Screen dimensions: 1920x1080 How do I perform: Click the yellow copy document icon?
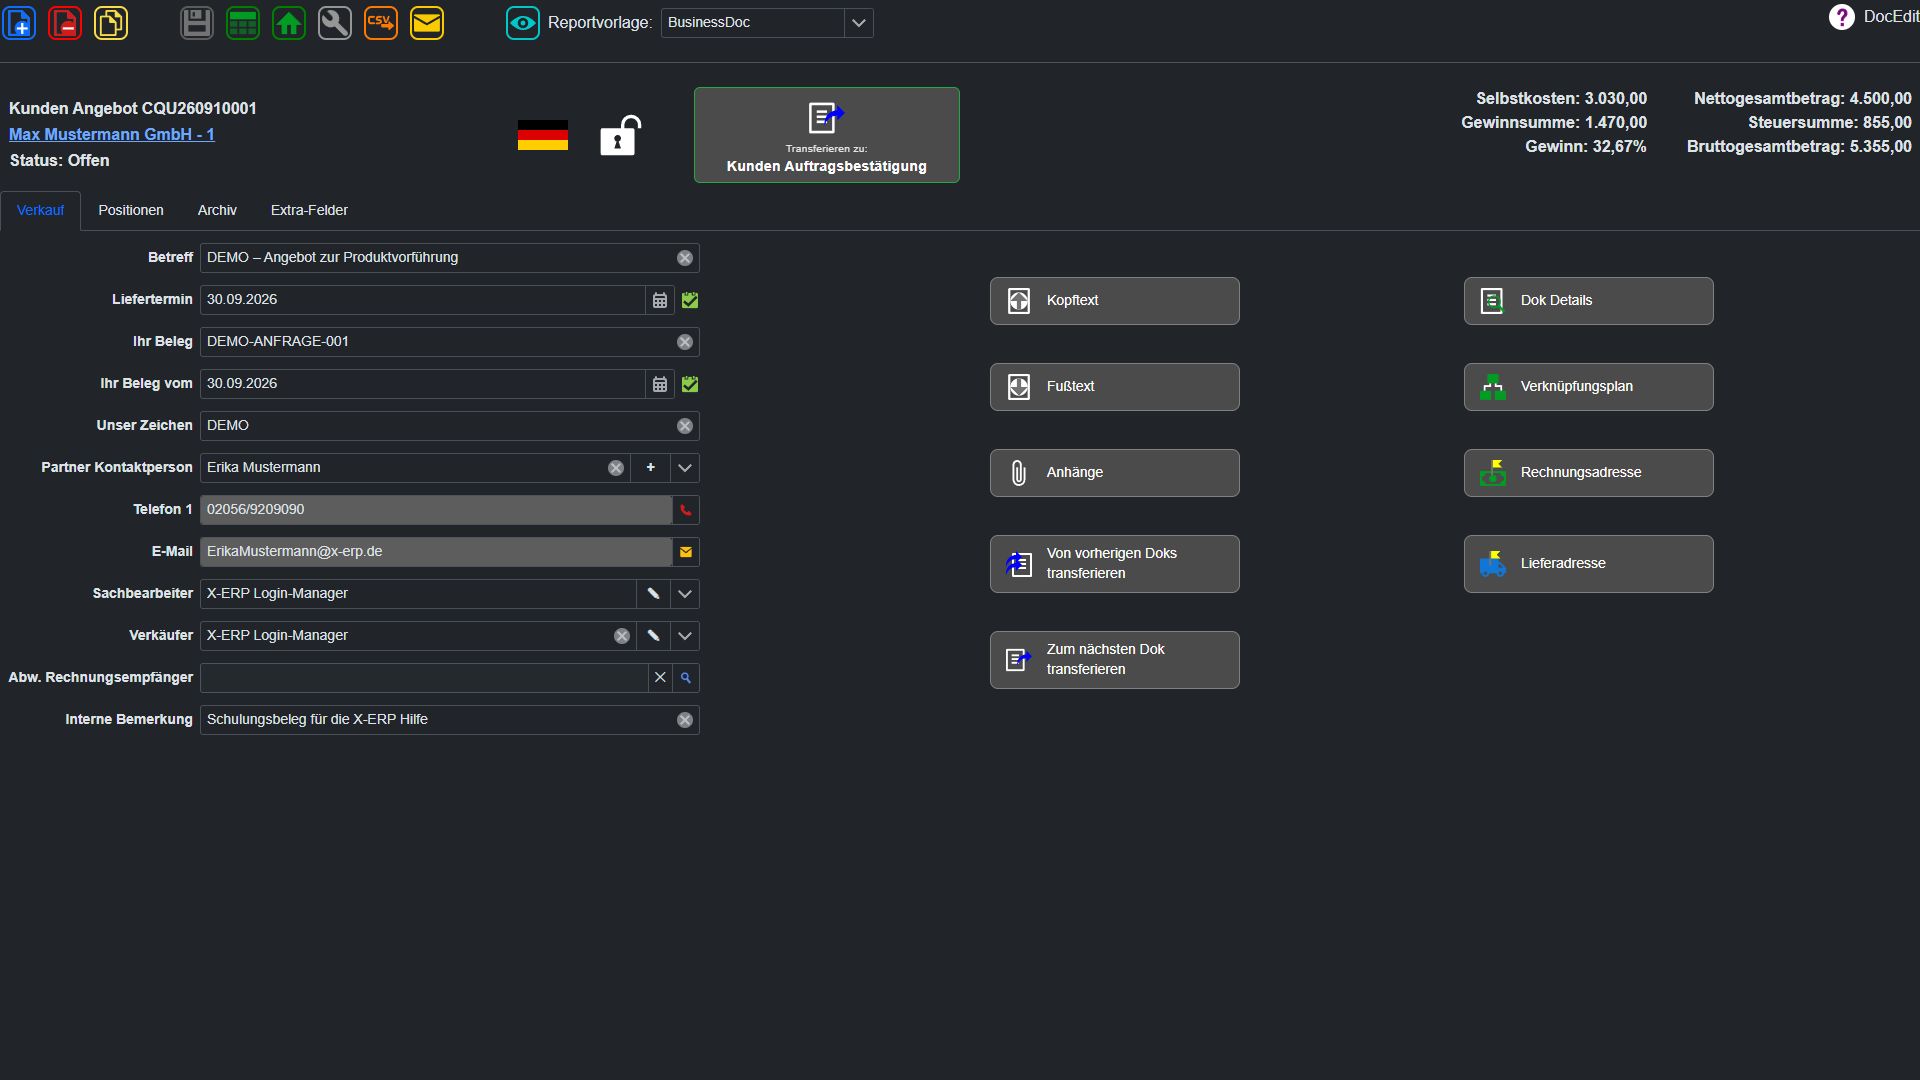(x=111, y=23)
